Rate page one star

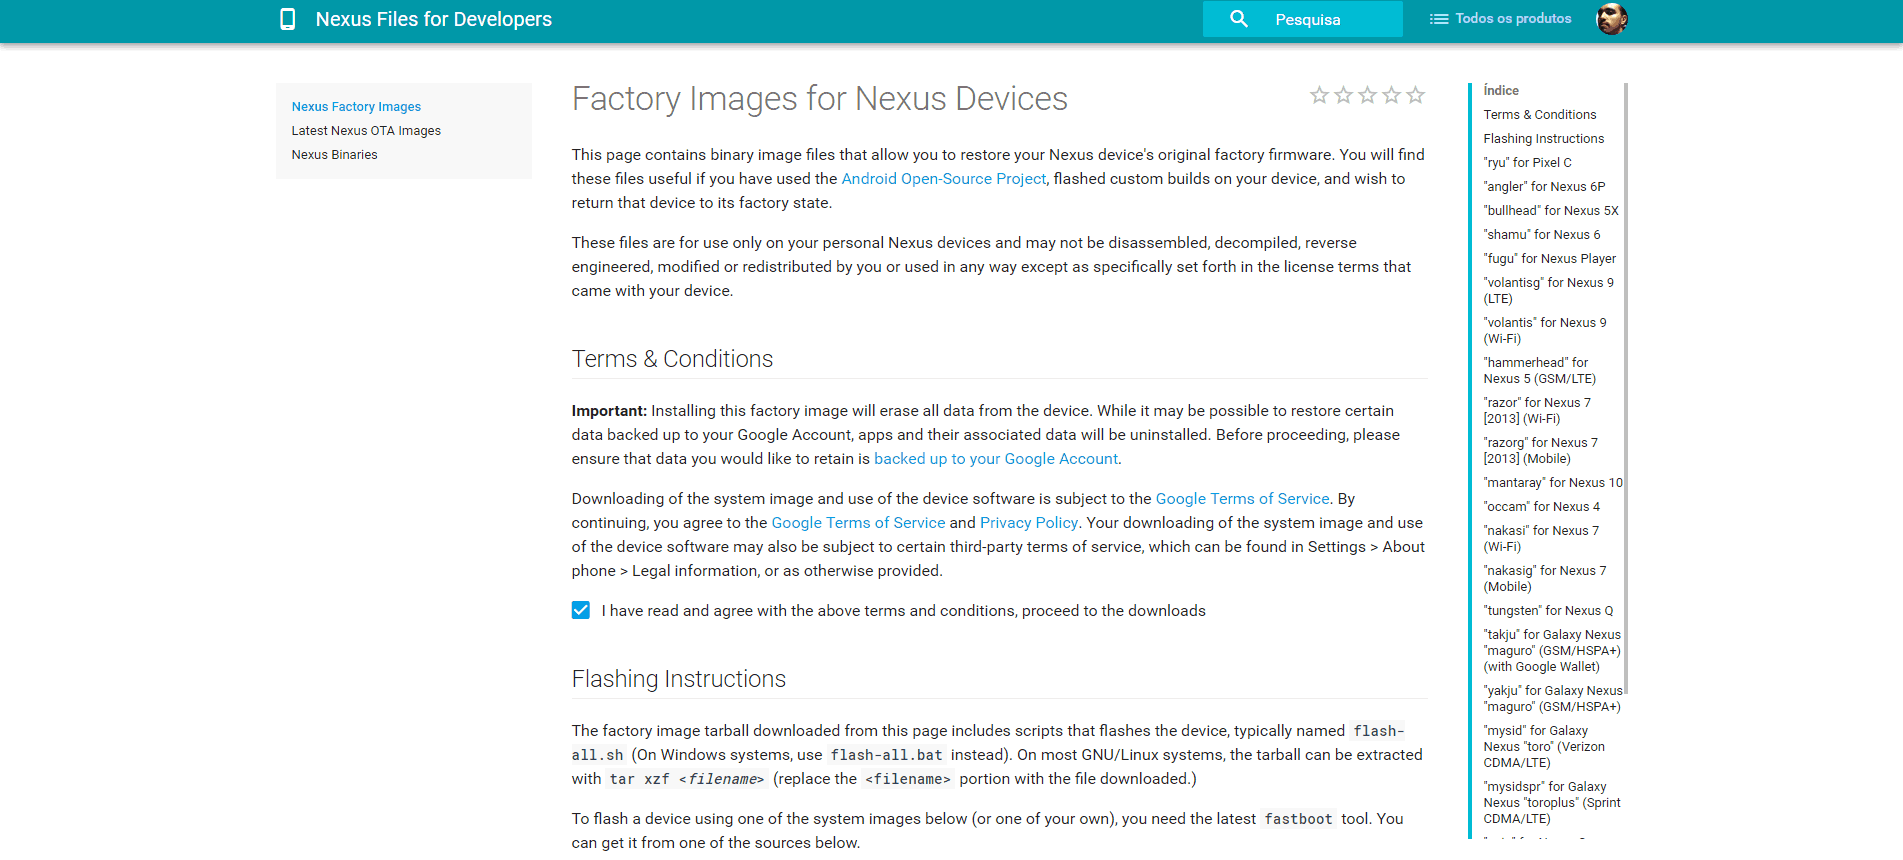click(x=1319, y=95)
